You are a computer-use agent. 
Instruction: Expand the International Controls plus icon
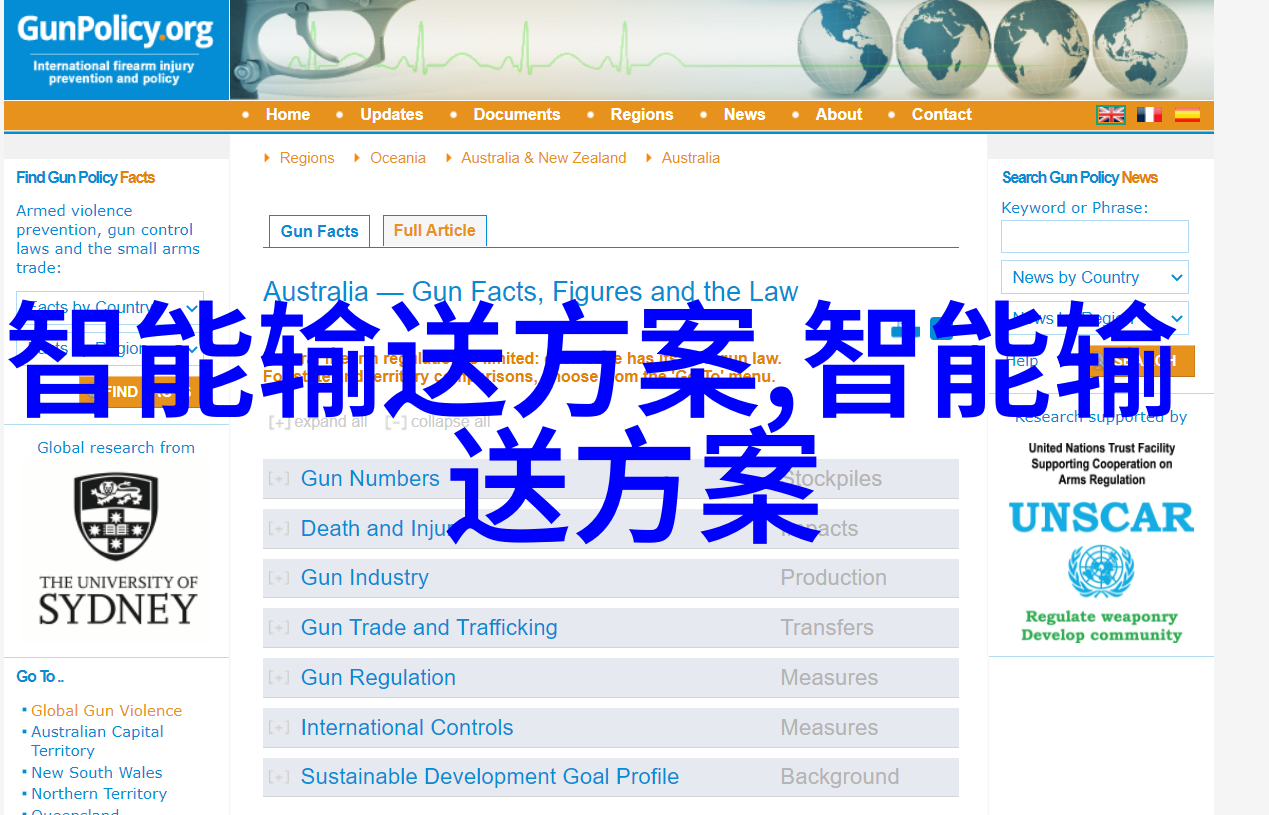(x=279, y=728)
